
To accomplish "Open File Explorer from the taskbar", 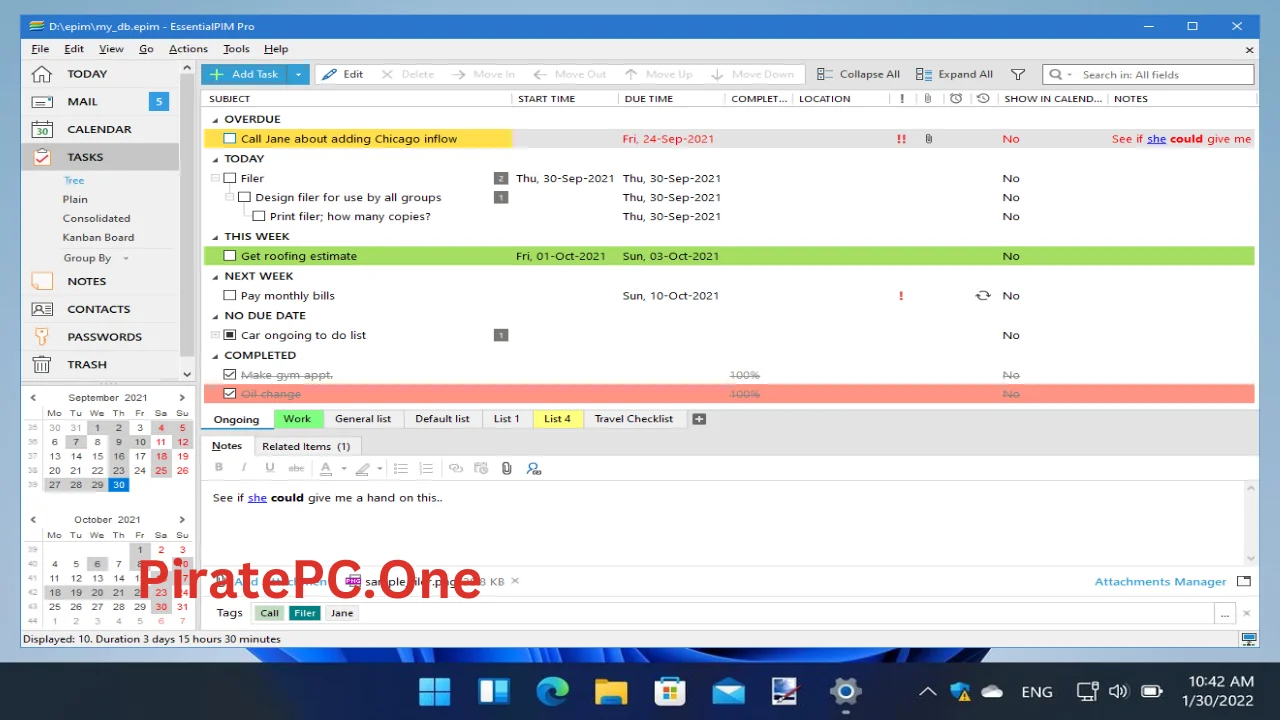I will pyautogui.click(x=611, y=691).
